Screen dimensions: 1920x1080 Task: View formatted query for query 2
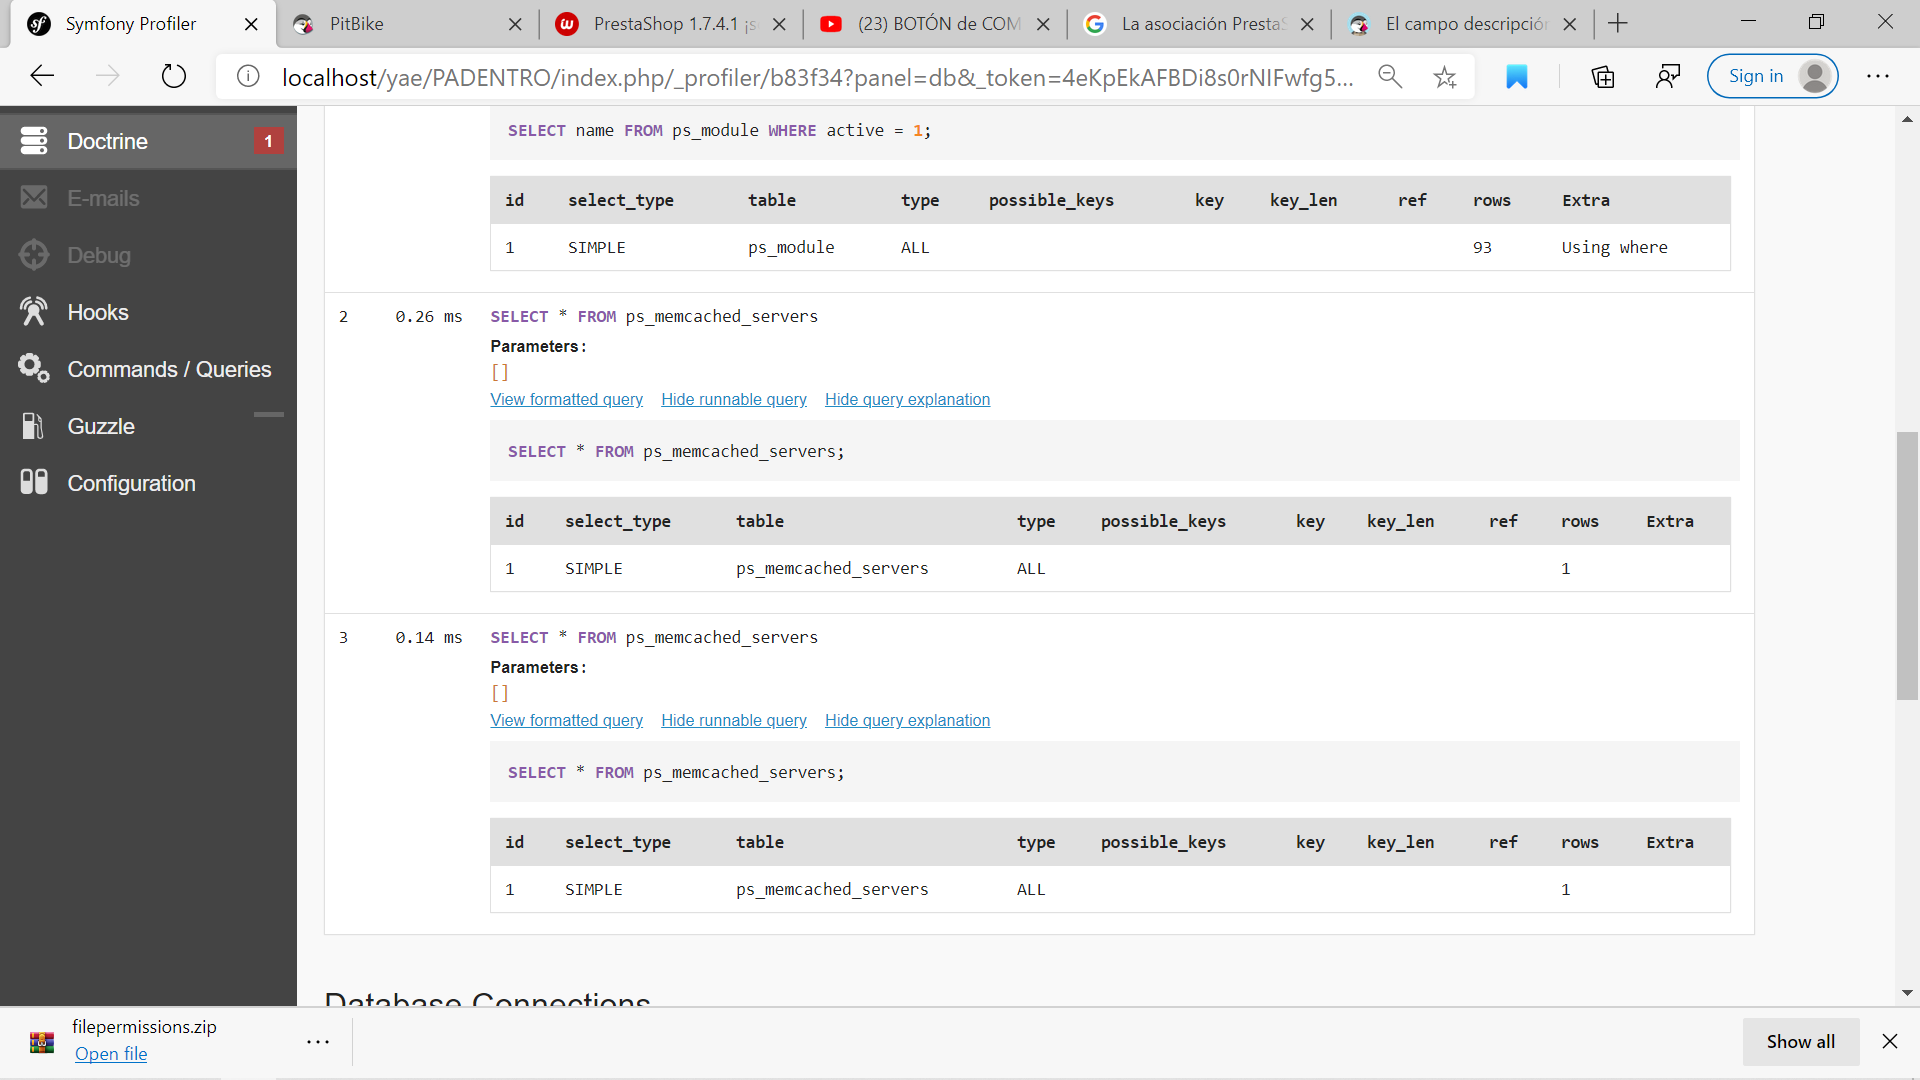[x=566, y=399]
